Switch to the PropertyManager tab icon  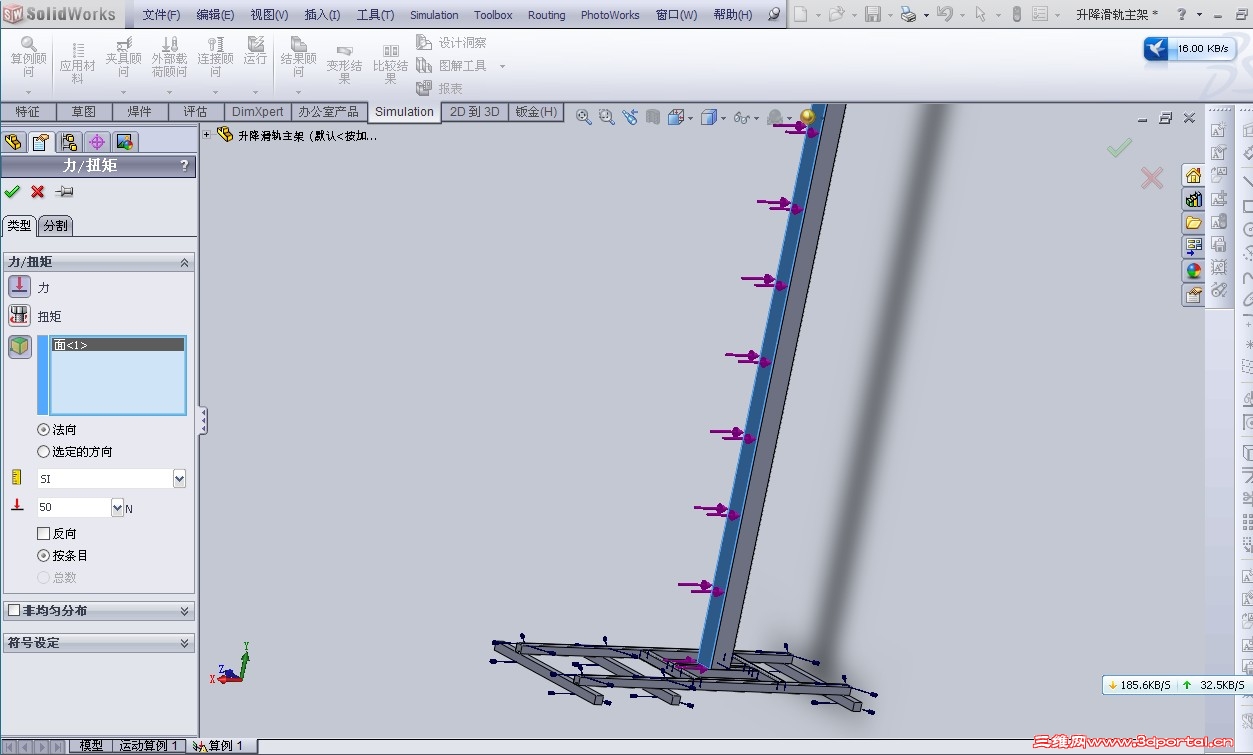pyautogui.click(x=40, y=142)
